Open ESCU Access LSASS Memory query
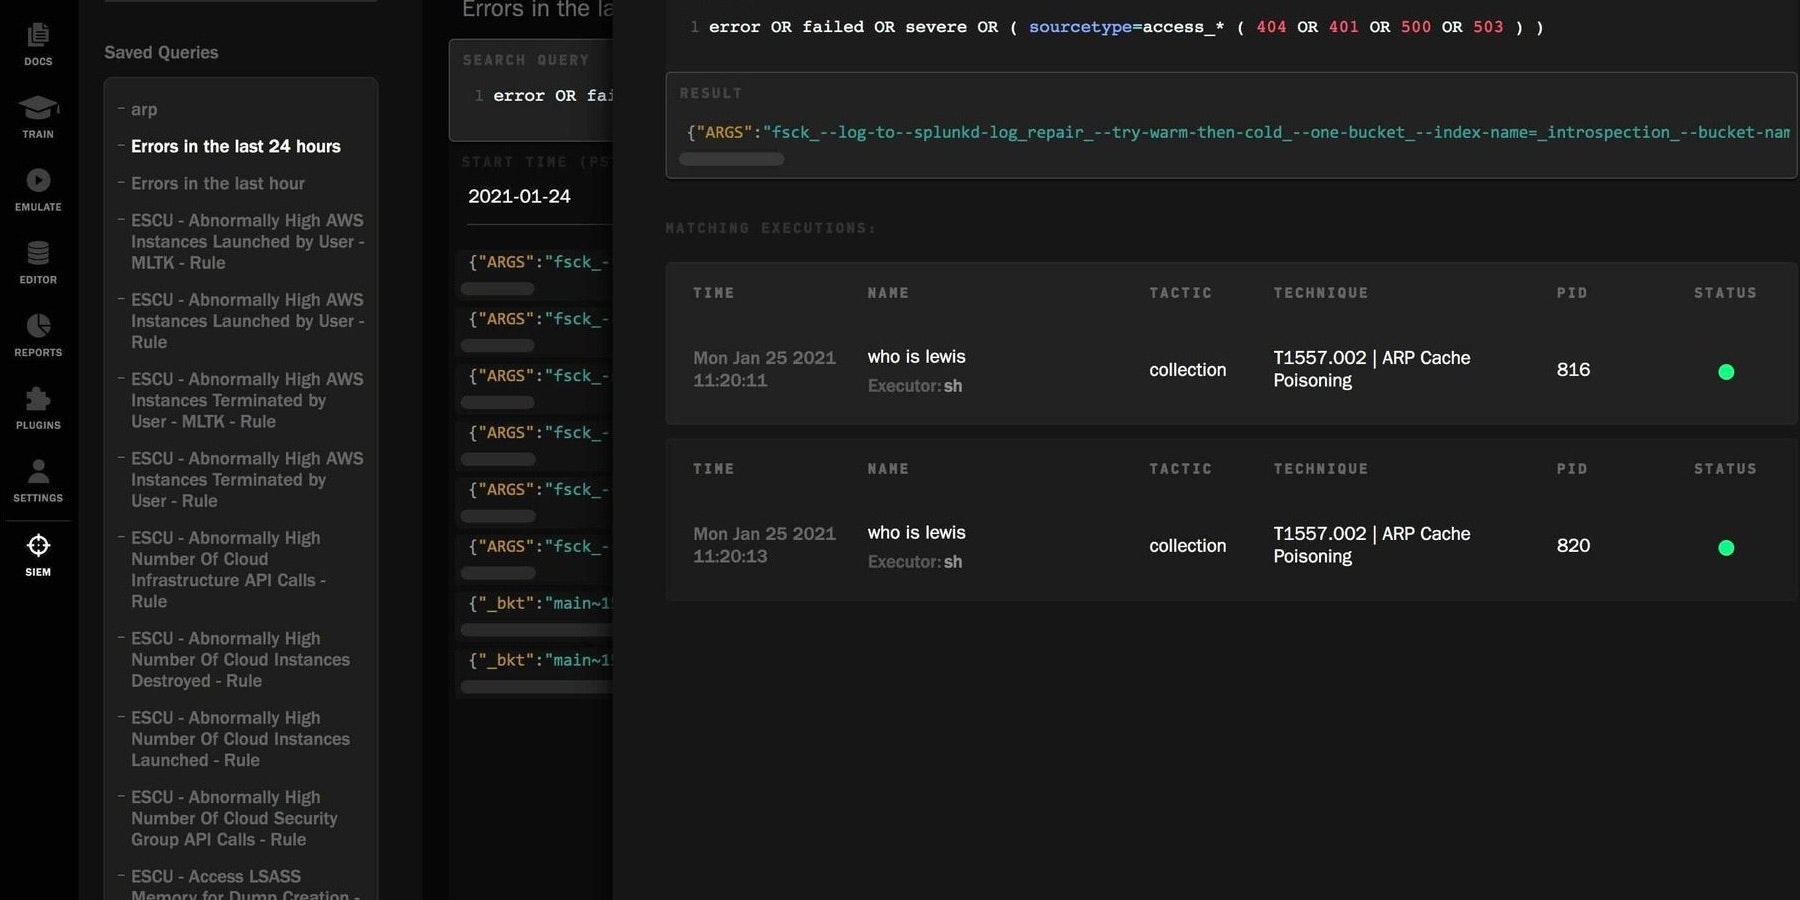The height and width of the screenshot is (900, 1800). click(246, 885)
